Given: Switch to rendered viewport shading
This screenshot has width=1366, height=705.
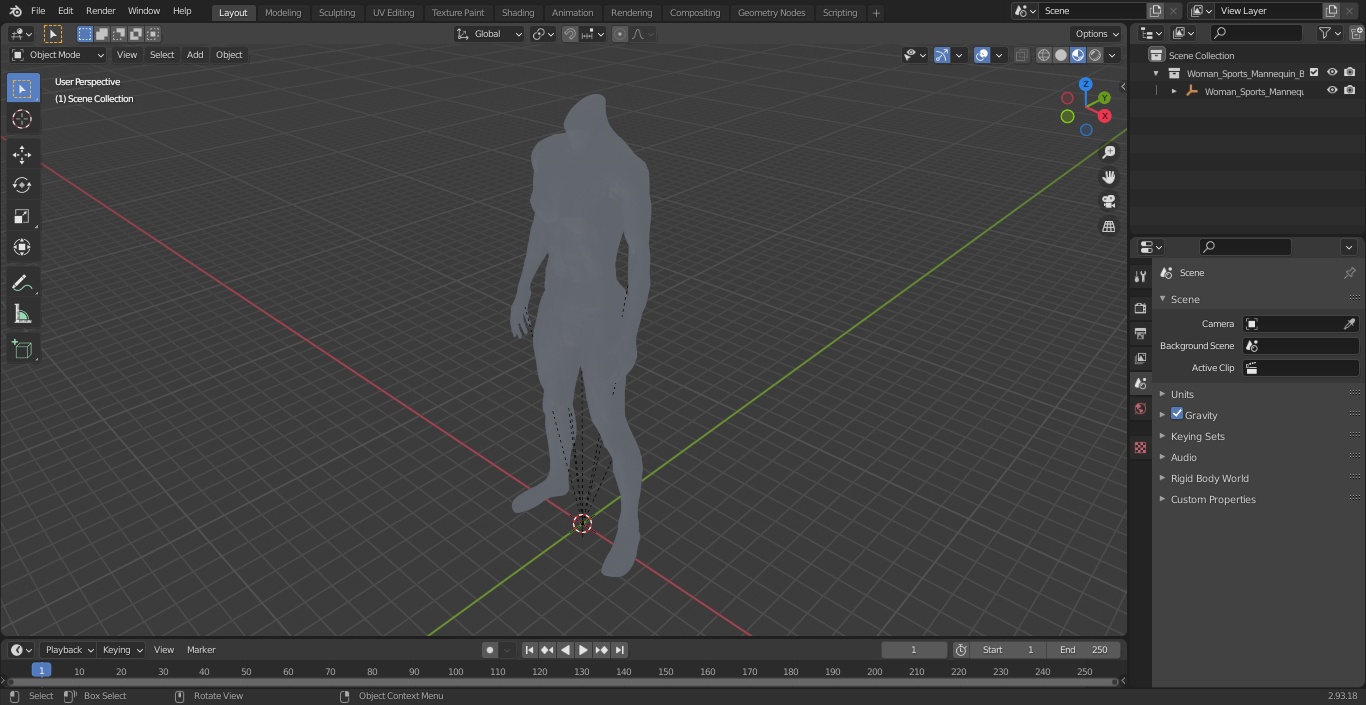Looking at the screenshot, I should (1095, 55).
